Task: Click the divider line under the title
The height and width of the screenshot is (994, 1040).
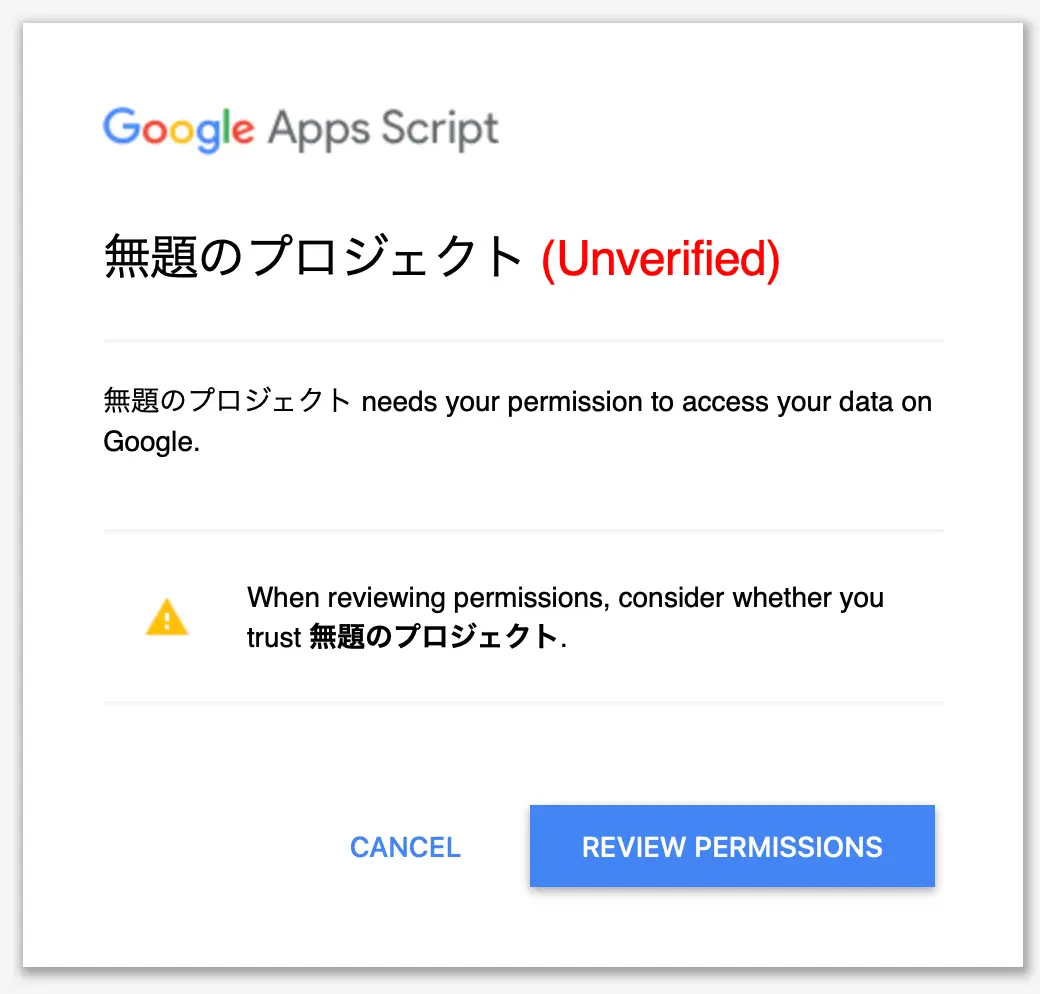Action: 523,341
